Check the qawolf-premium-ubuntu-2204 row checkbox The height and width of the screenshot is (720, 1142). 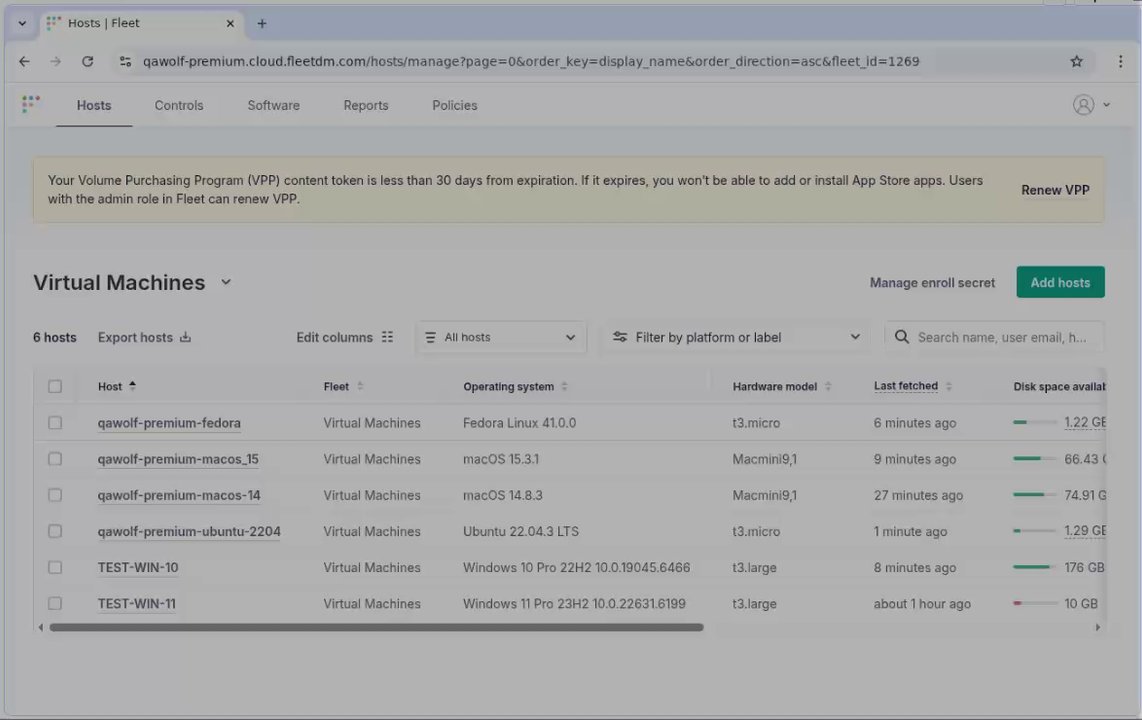coord(55,531)
